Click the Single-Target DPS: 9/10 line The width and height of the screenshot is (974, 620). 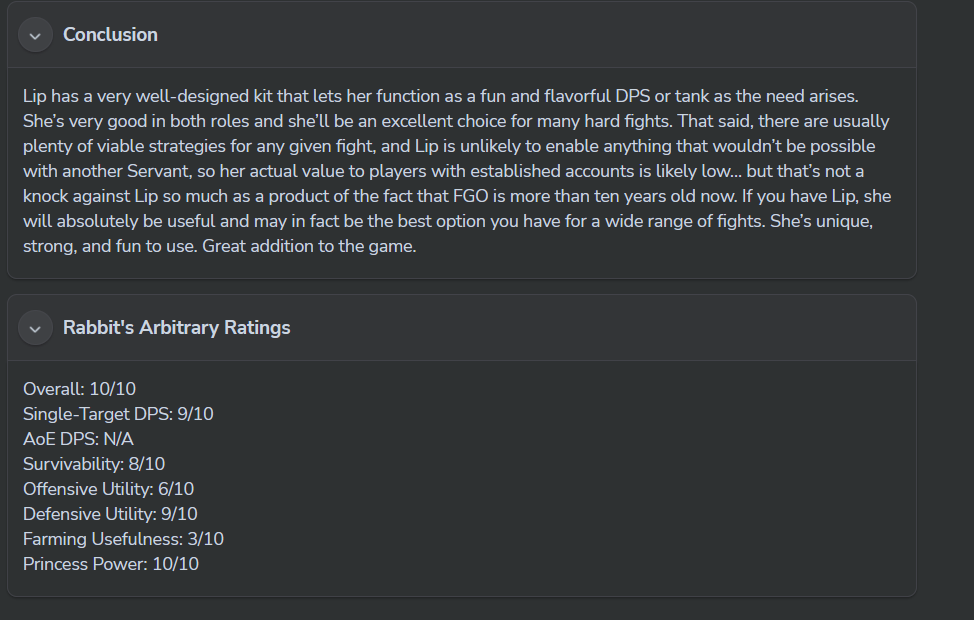(118, 414)
